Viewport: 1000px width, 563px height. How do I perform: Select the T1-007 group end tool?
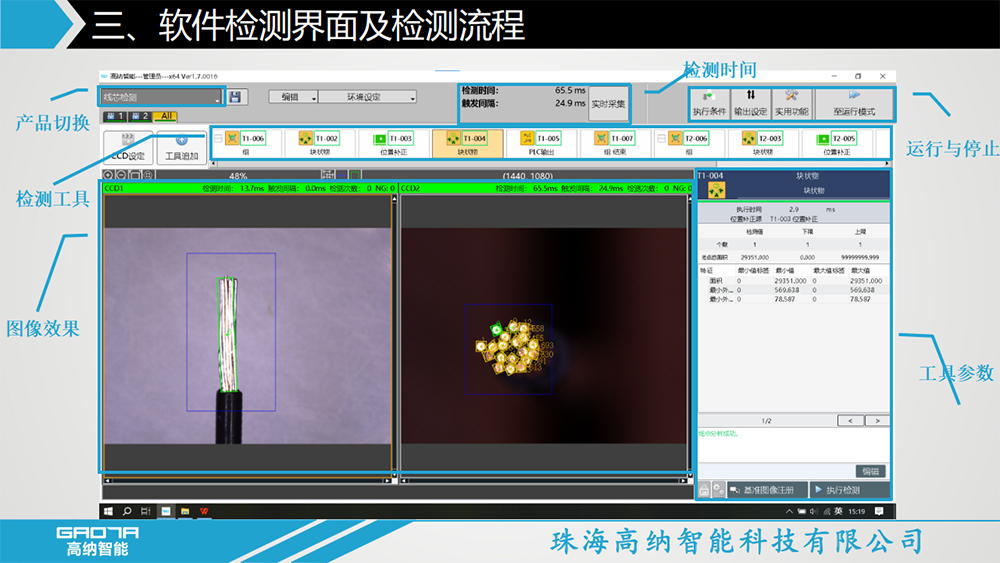pyautogui.click(x=615, y=143)
